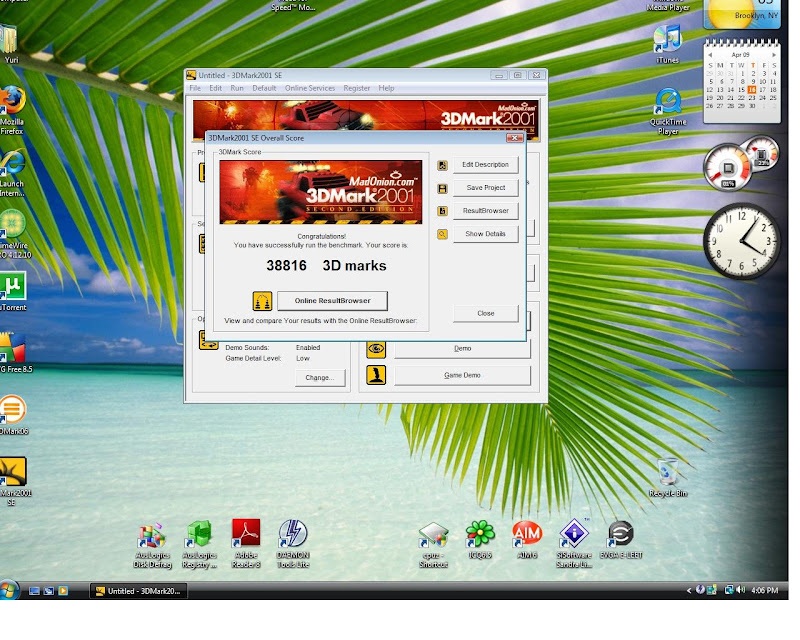Click the Game Demo button
The image size is (800, 640).
coord(462,376)
